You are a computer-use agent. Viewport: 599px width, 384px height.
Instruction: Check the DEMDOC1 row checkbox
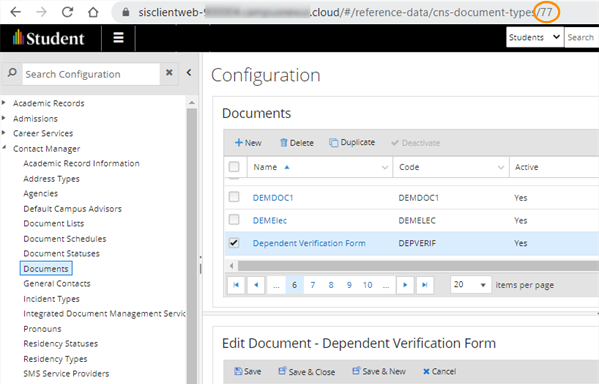point(234,197)
